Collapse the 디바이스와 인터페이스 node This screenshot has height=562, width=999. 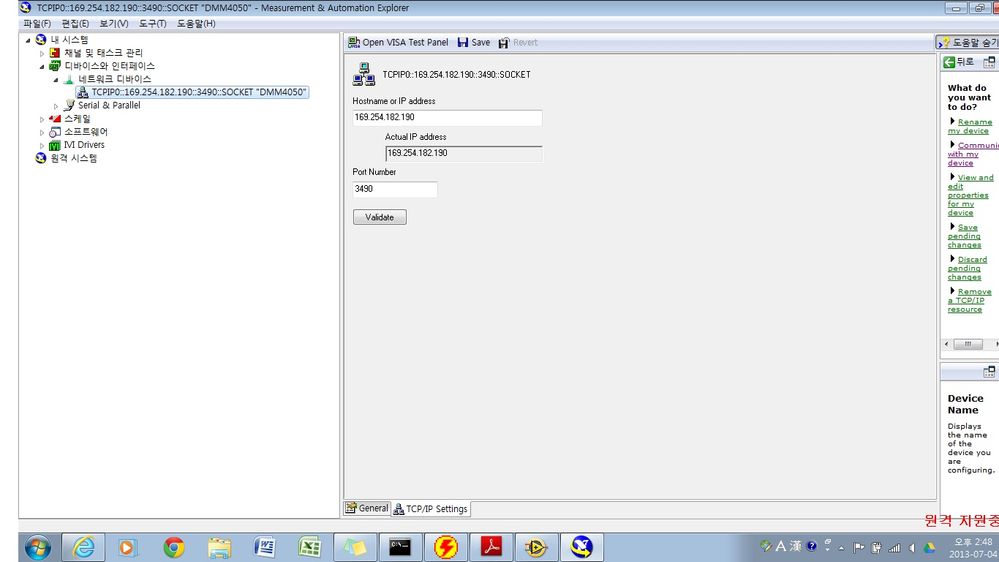click(x=42, y=67)
